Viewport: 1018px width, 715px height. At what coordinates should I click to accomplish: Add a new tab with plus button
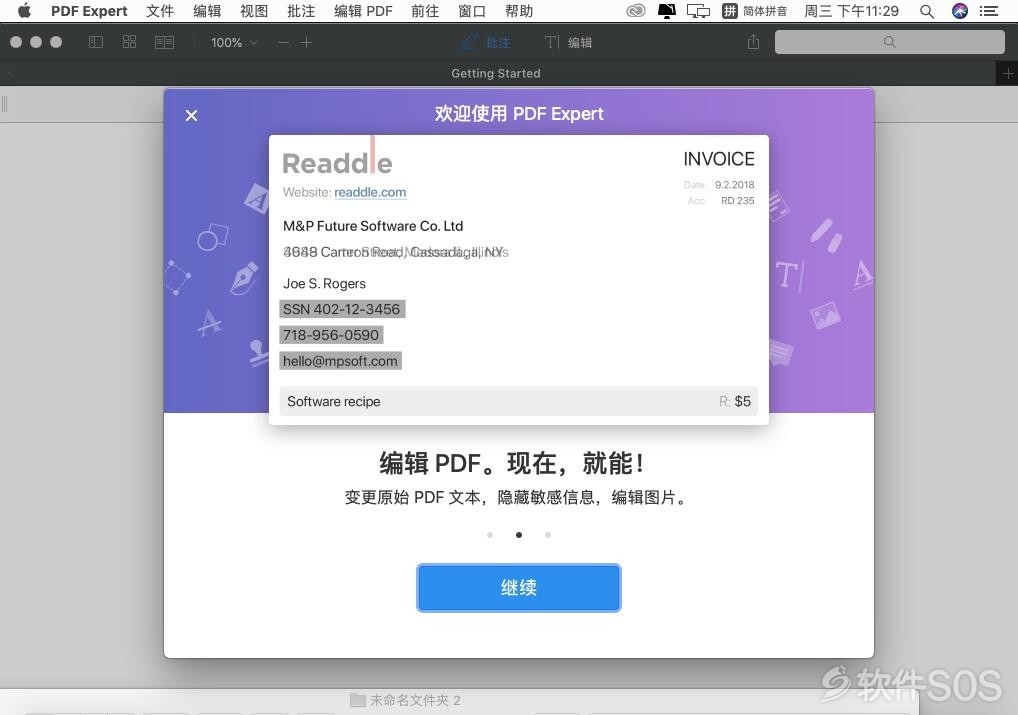pos(1008,73)
